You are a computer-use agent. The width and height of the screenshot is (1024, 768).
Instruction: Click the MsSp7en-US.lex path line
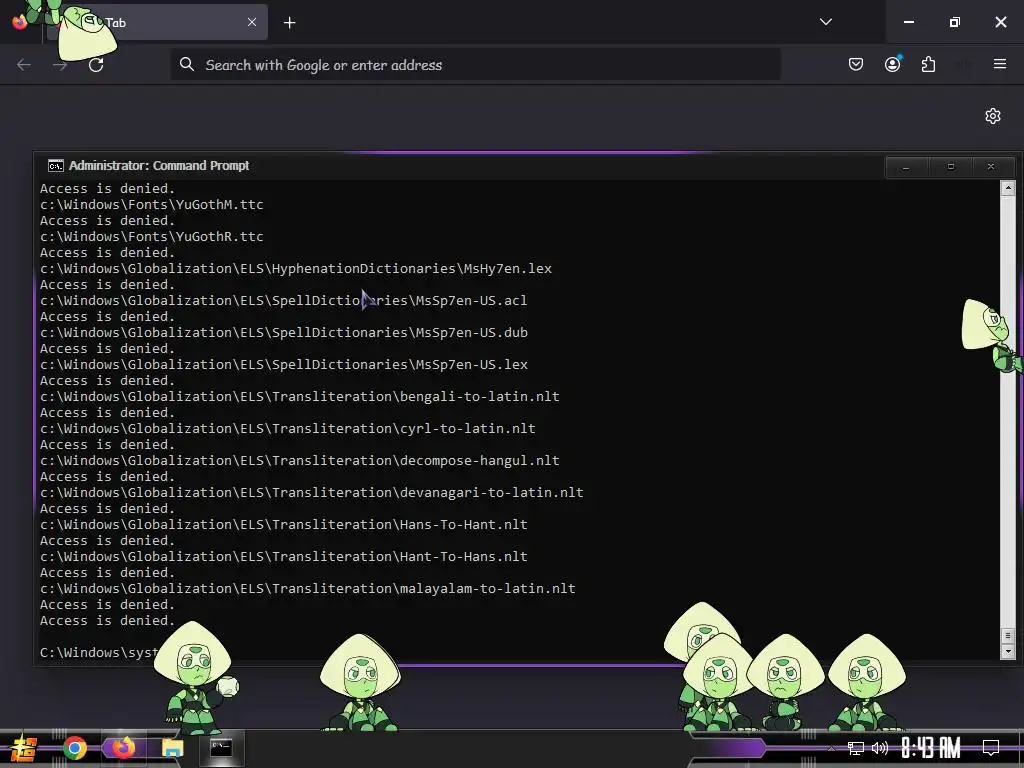[284, 364]
